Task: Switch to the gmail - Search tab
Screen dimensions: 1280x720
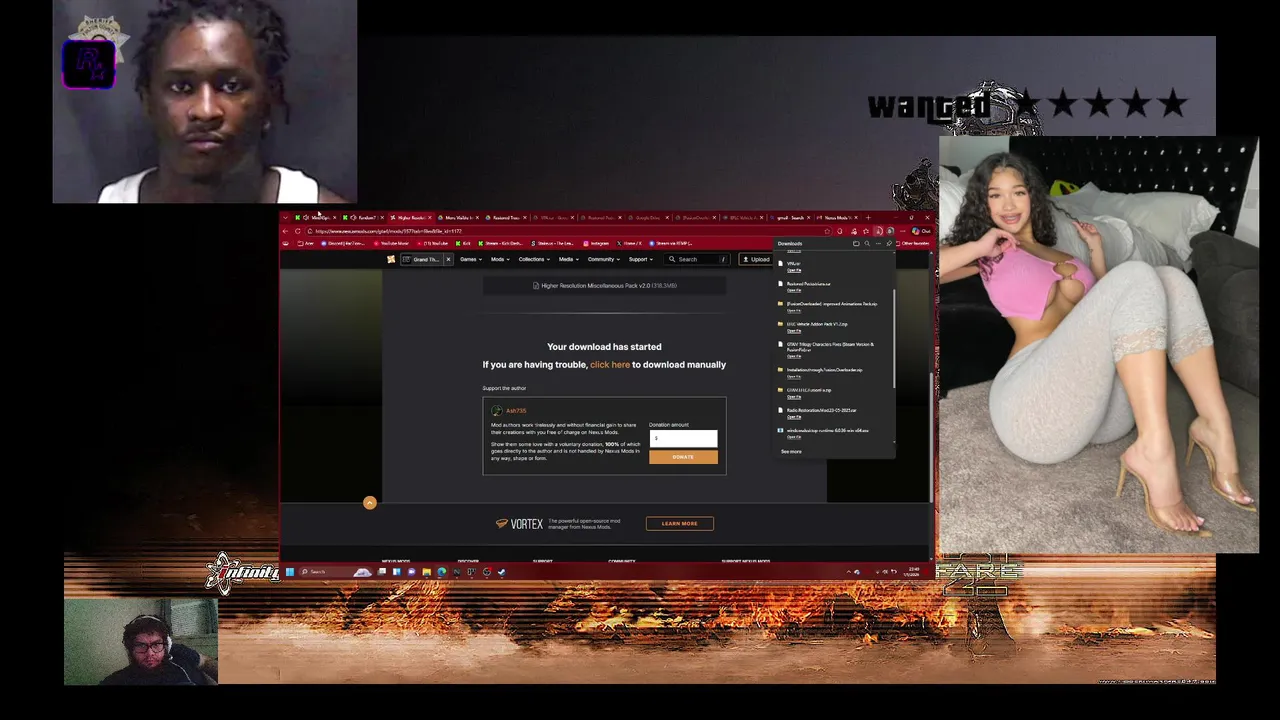Action: [x=790, y=218]
